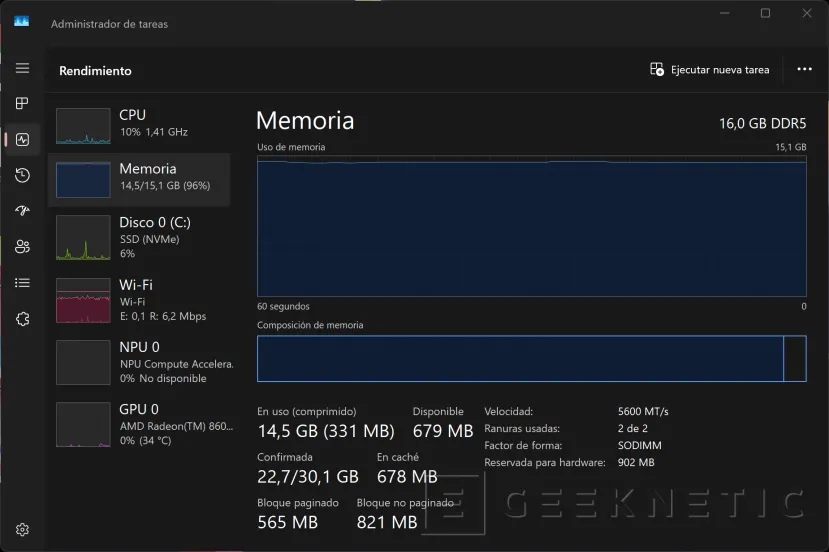
Task: Go to the Processes page icon
Action: tap(22, 103)
